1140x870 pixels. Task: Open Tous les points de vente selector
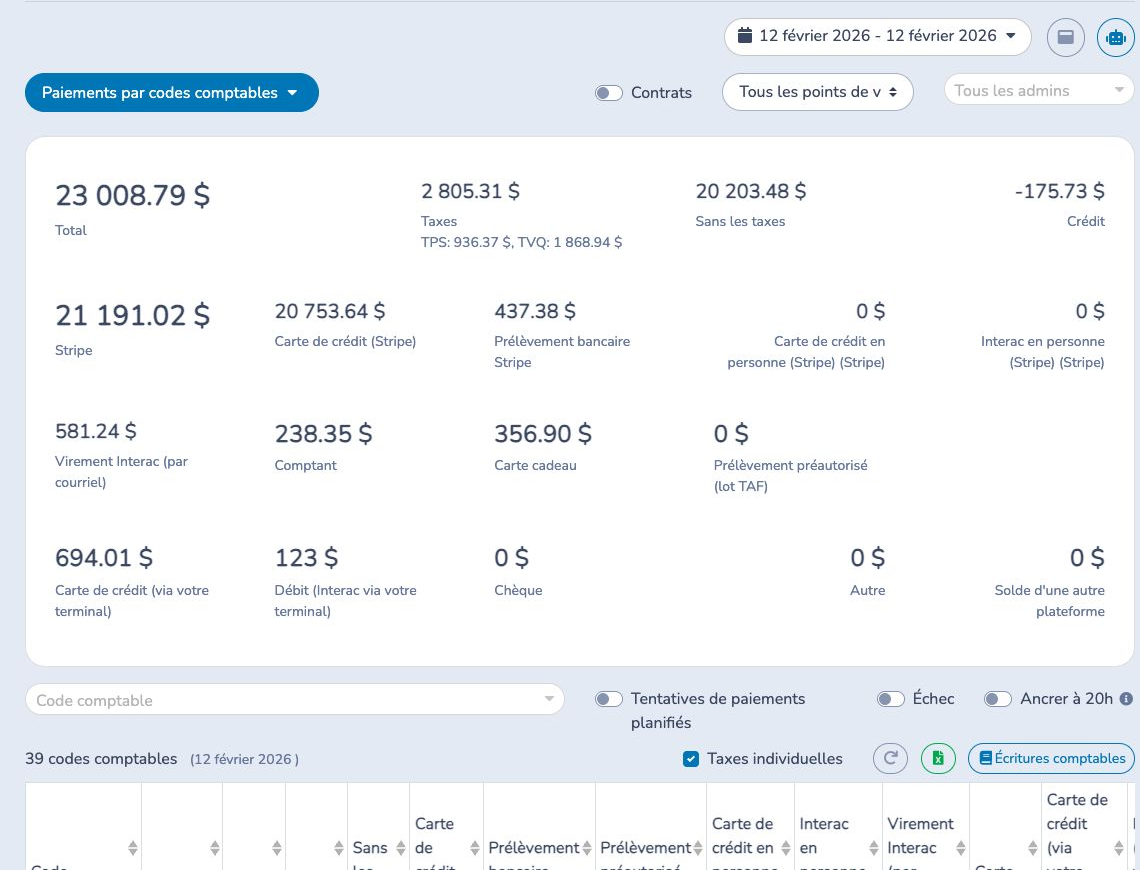coord(817,92)
